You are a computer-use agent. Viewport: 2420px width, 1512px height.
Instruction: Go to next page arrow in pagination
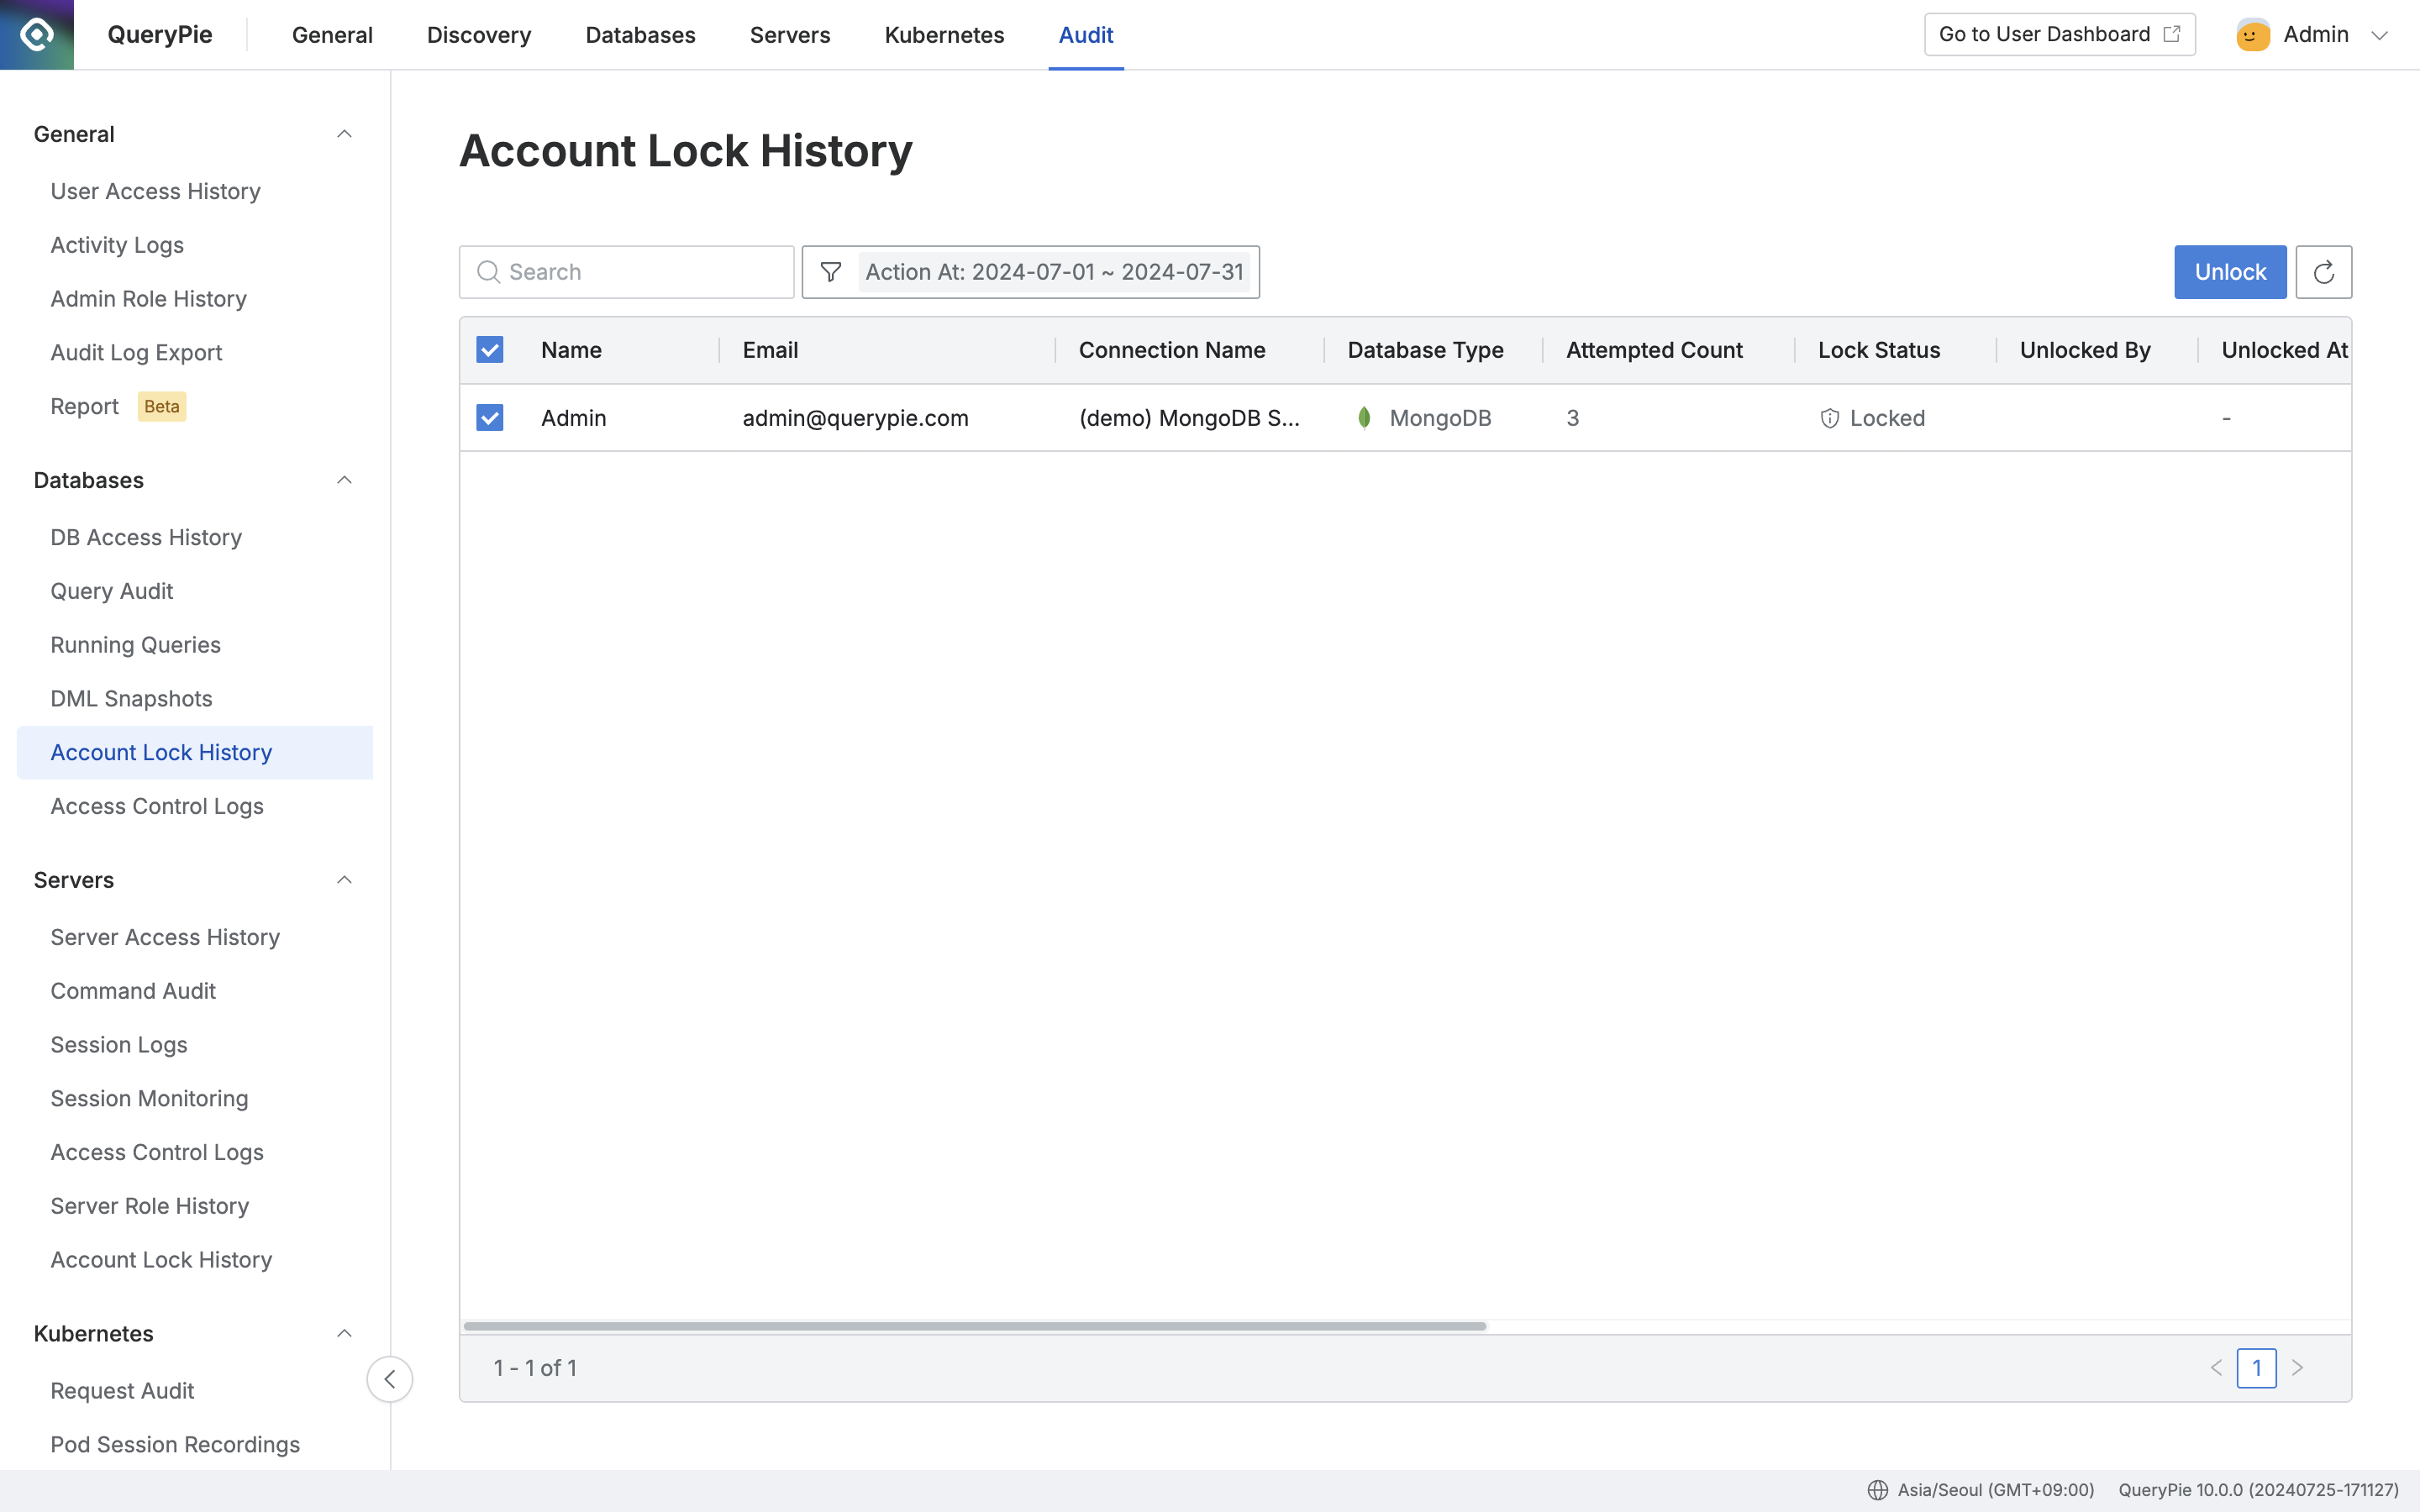(2297, 1367)
